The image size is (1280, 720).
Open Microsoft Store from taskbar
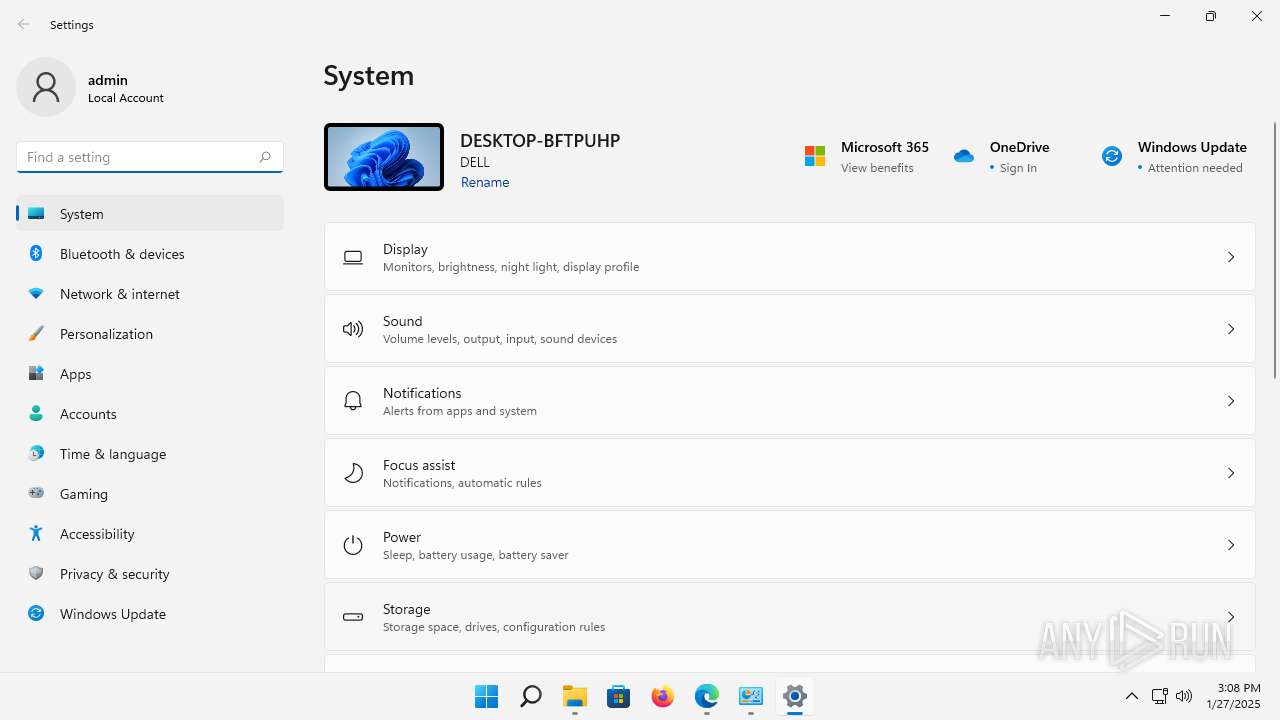click(619, 696)
